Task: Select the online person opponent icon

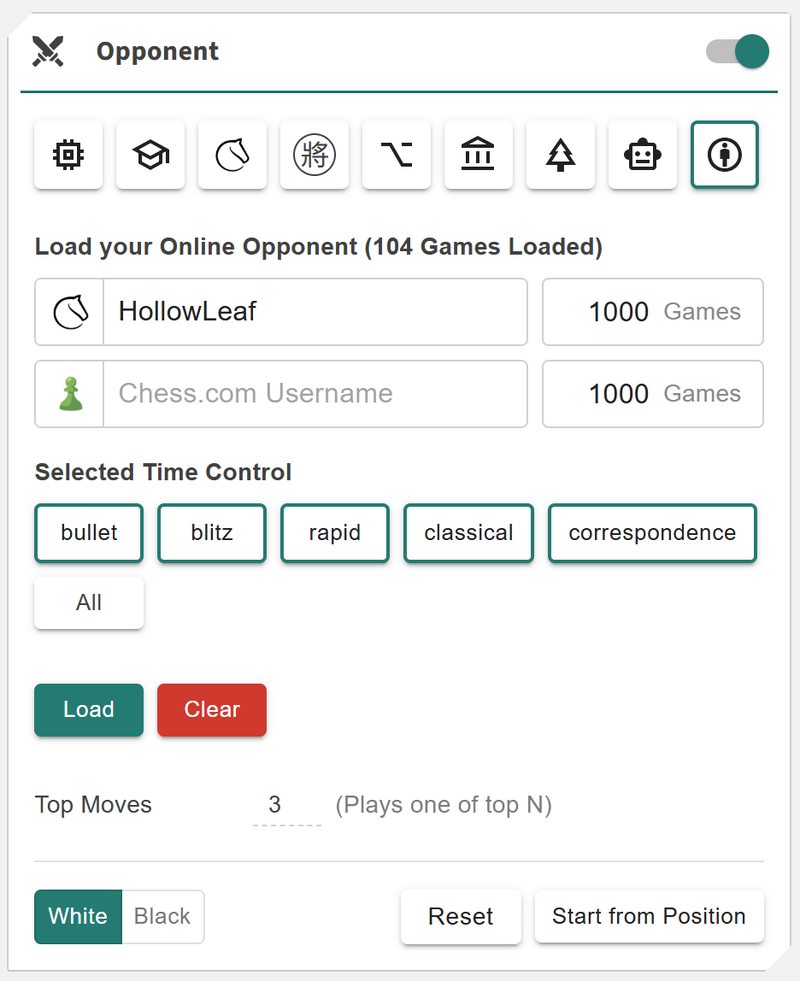Action: [x=724, y=155]
